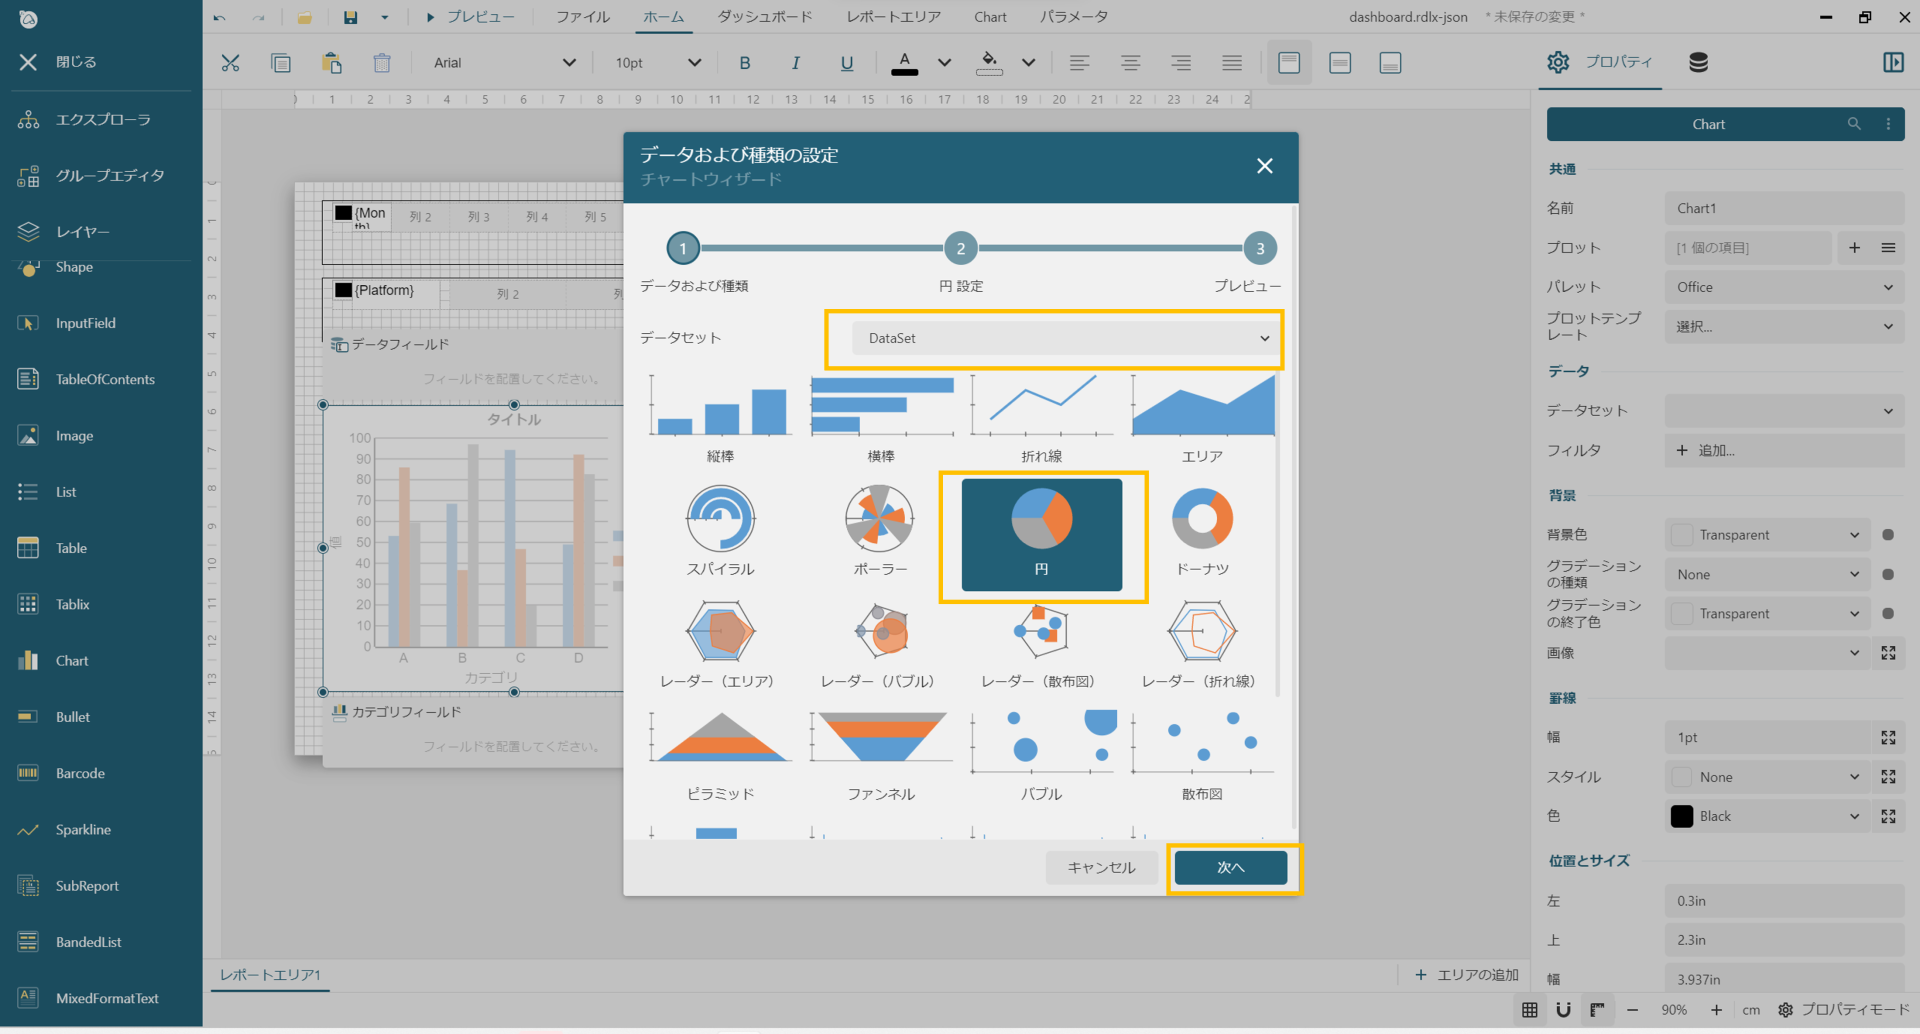Select the ピラミッド pyramid chart type
Viewport: 1920px width, 1034px height.
pyautogui.click(x=720, y=757)
